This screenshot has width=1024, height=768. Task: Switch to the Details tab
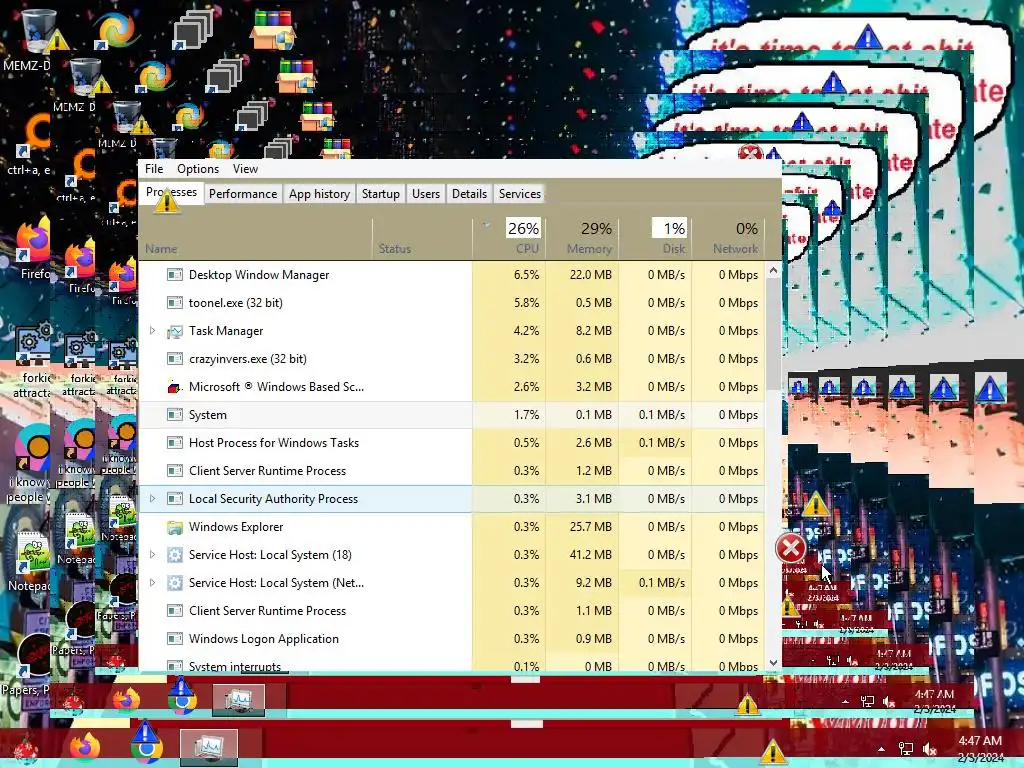(x=469, y=194)
